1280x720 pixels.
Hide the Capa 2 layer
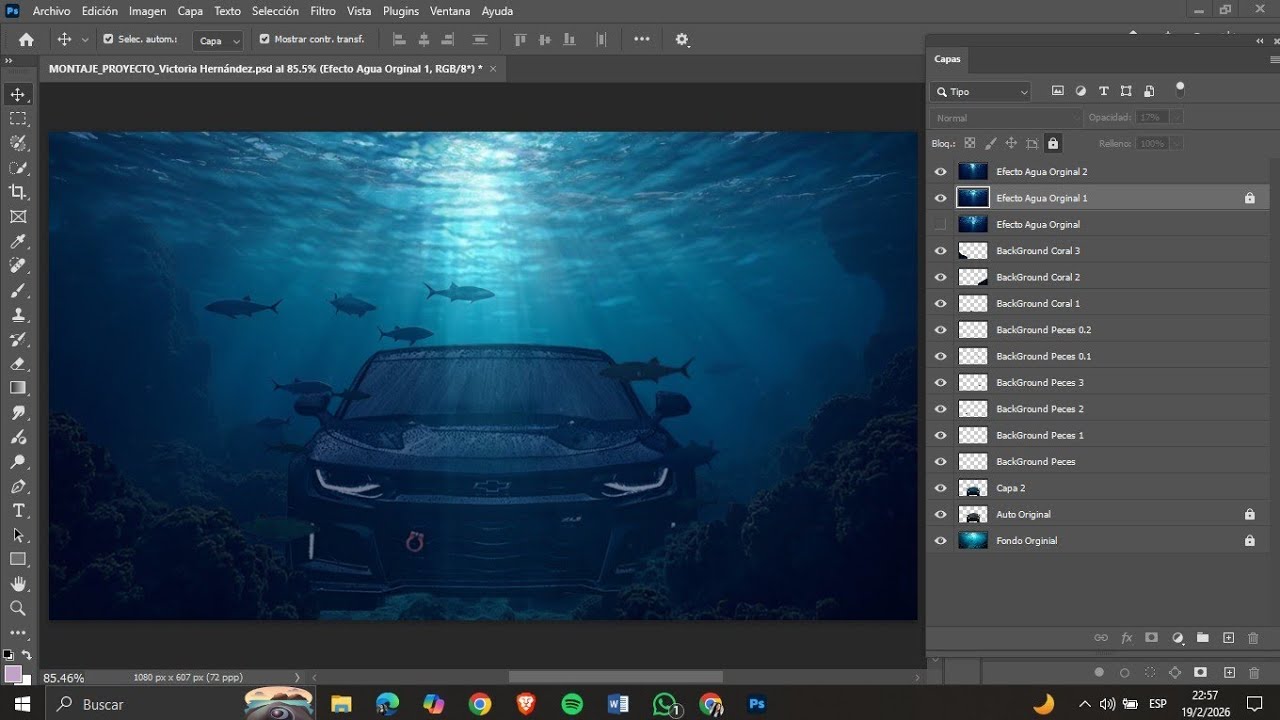pyautogui.click(x=940, y=488)
